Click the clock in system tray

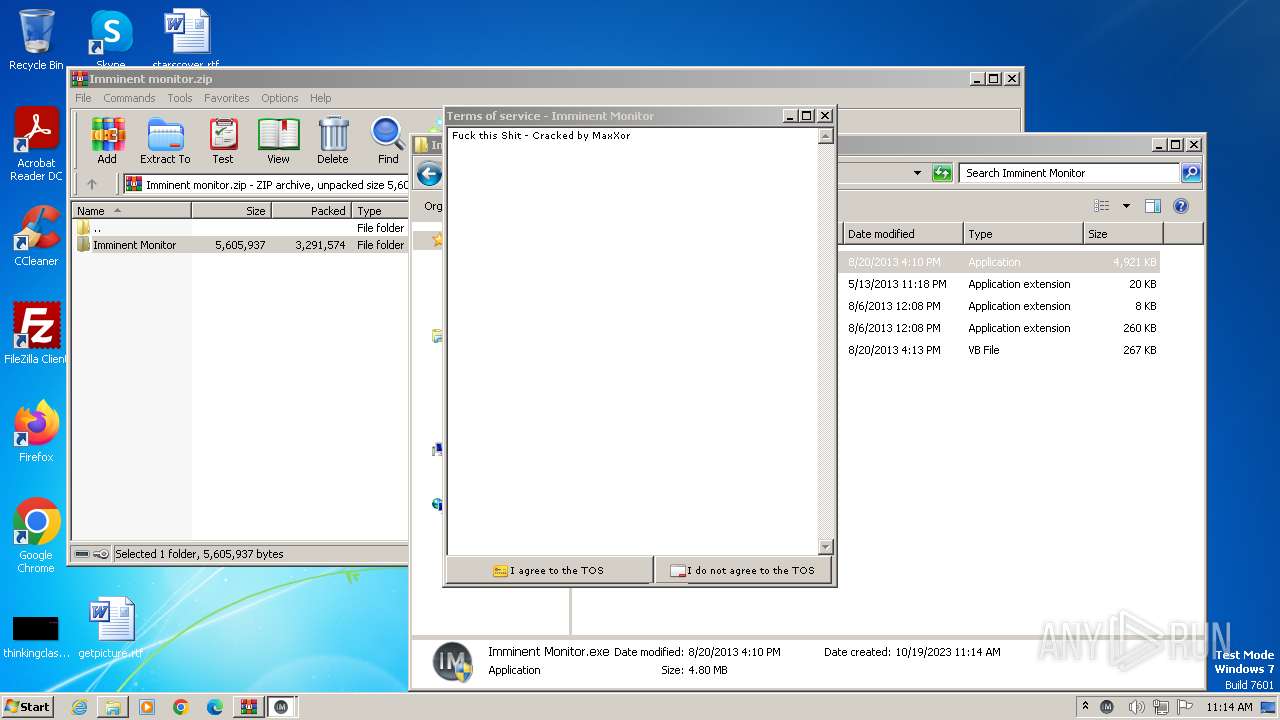[x=1229, y=707]
